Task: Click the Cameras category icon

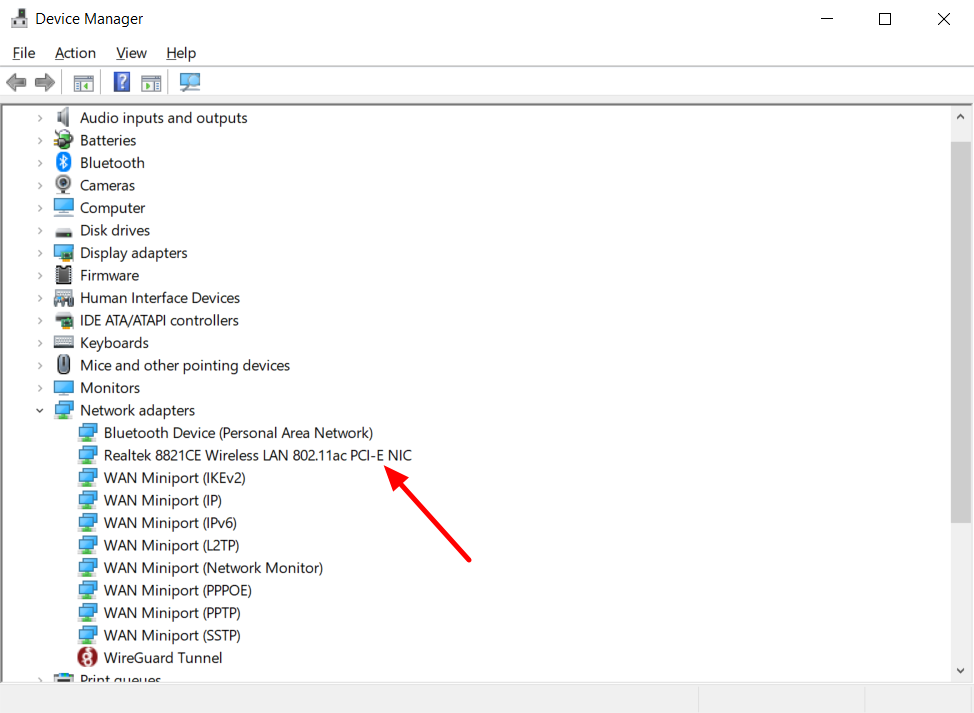Action: click(64, 185)
